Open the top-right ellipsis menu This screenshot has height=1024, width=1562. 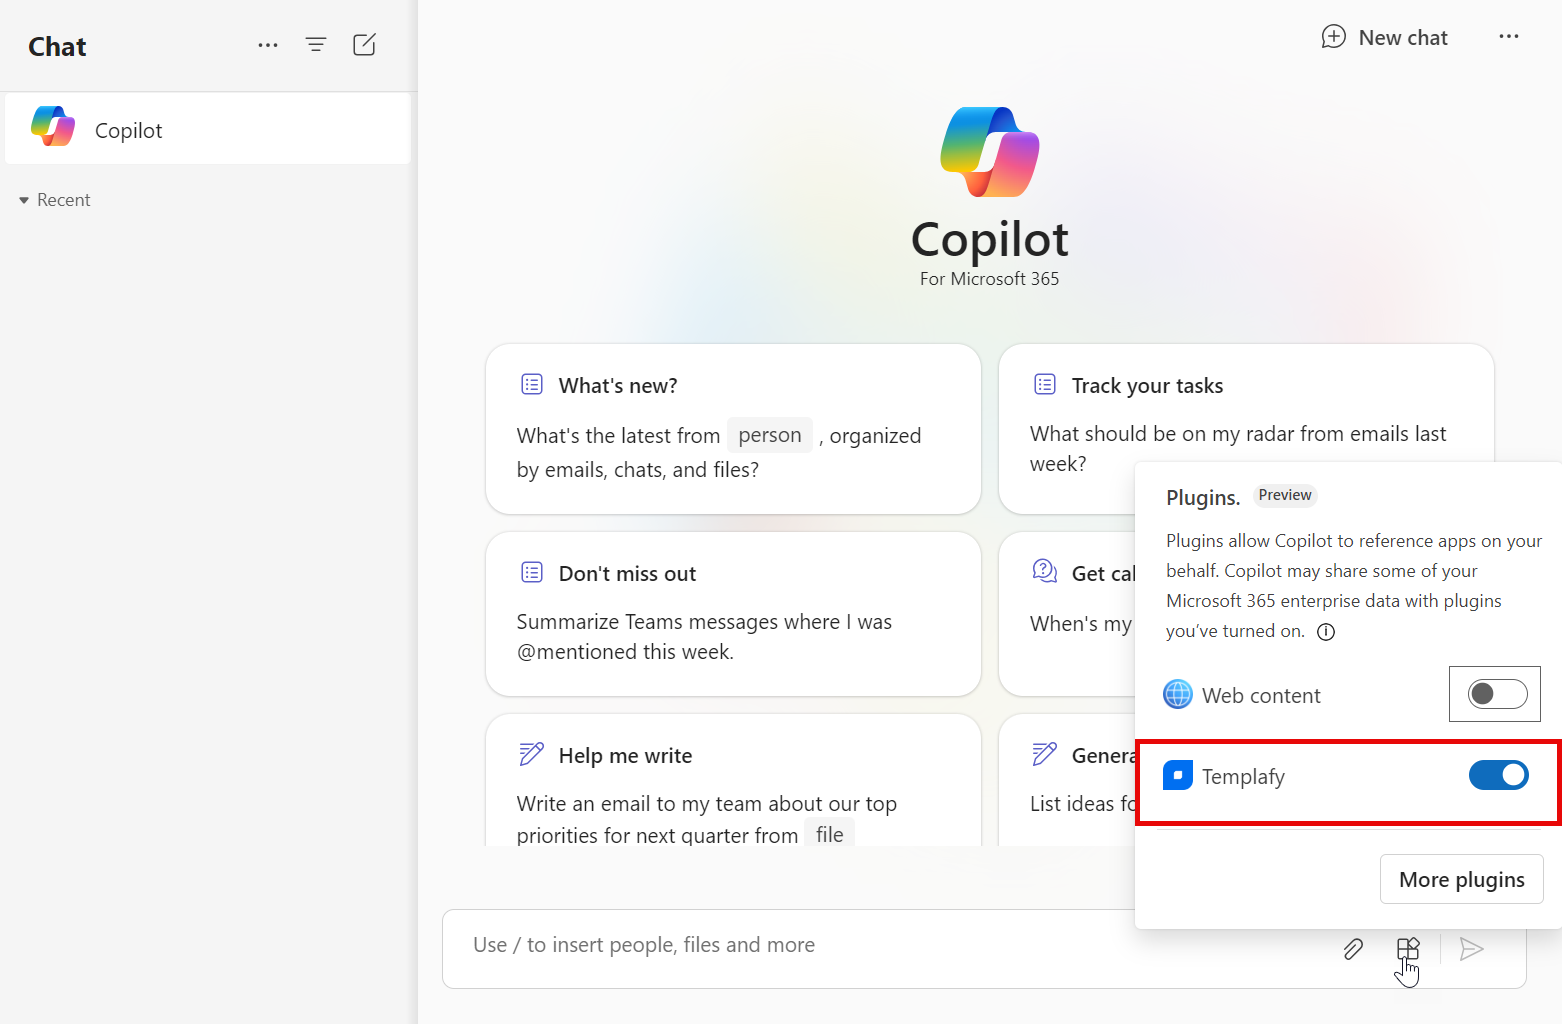tap(1509, 37)
